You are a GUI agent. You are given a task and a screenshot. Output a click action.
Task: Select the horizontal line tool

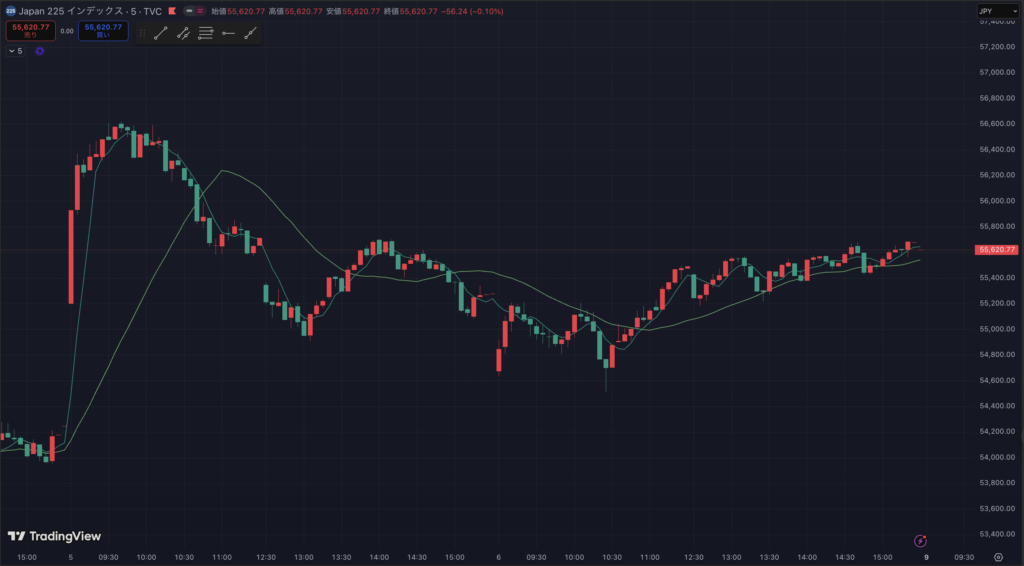click(228, 33)
